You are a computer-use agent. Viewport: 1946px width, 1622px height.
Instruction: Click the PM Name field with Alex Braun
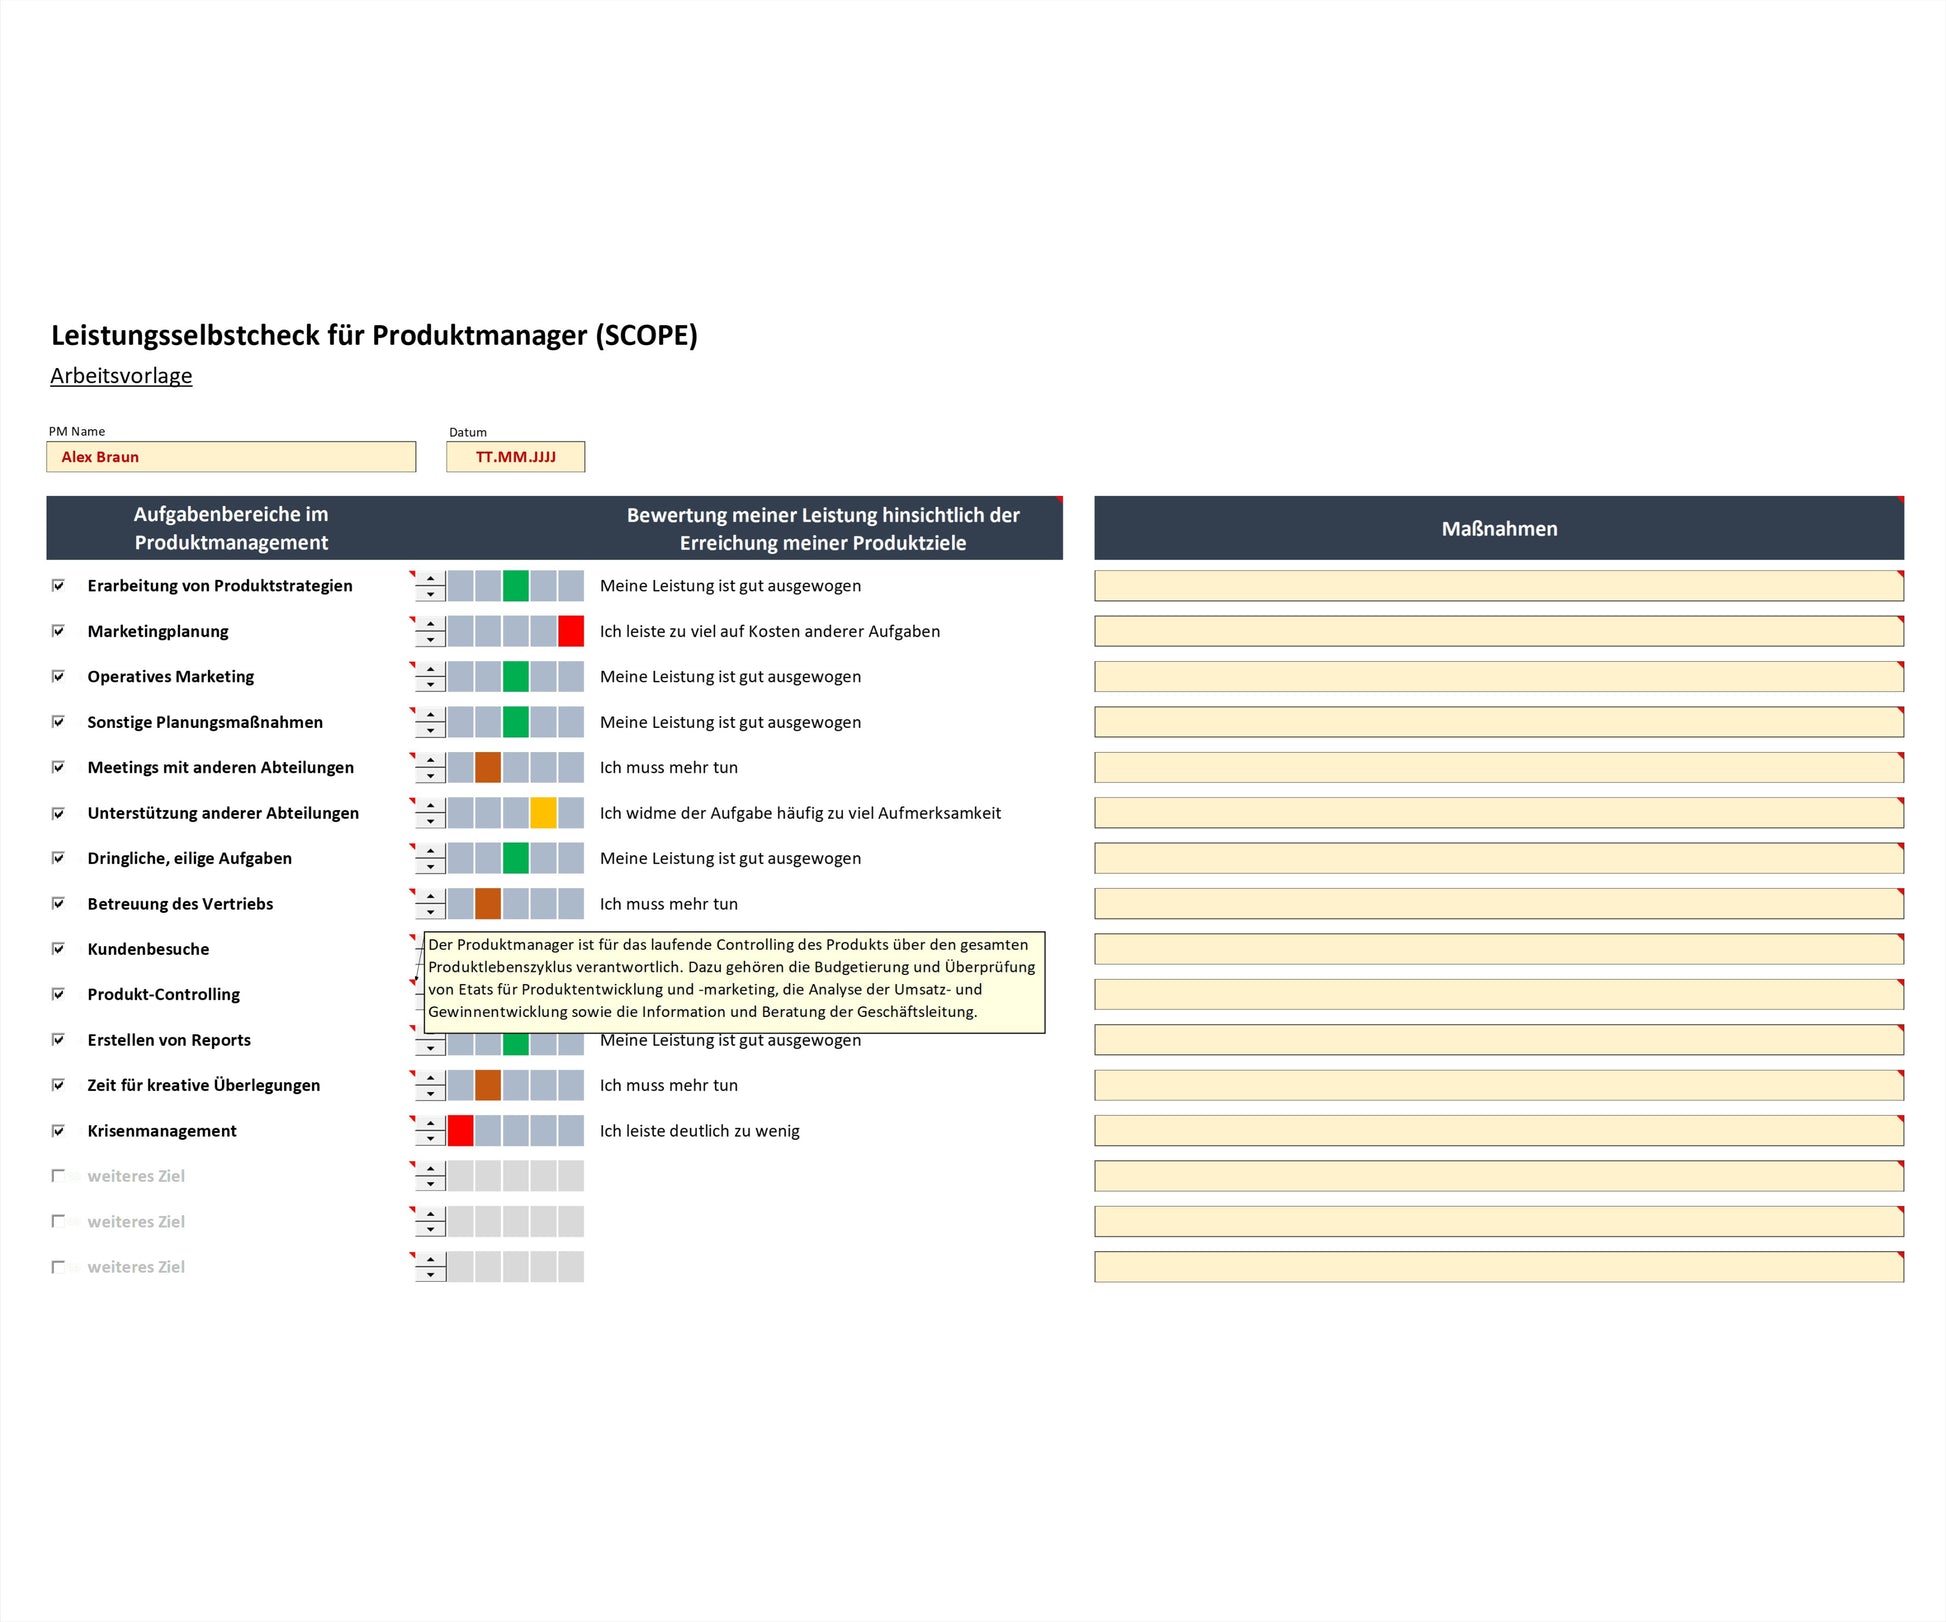coord(231,457)
